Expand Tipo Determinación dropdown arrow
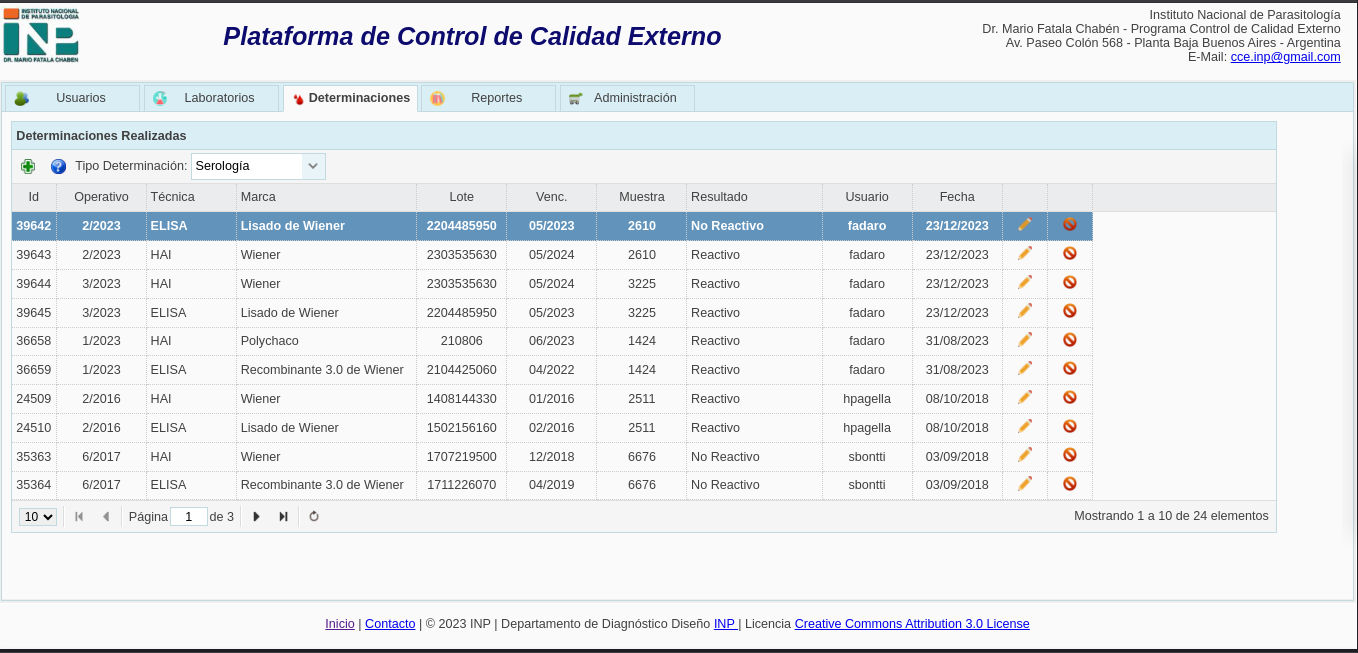 (313, 166)
